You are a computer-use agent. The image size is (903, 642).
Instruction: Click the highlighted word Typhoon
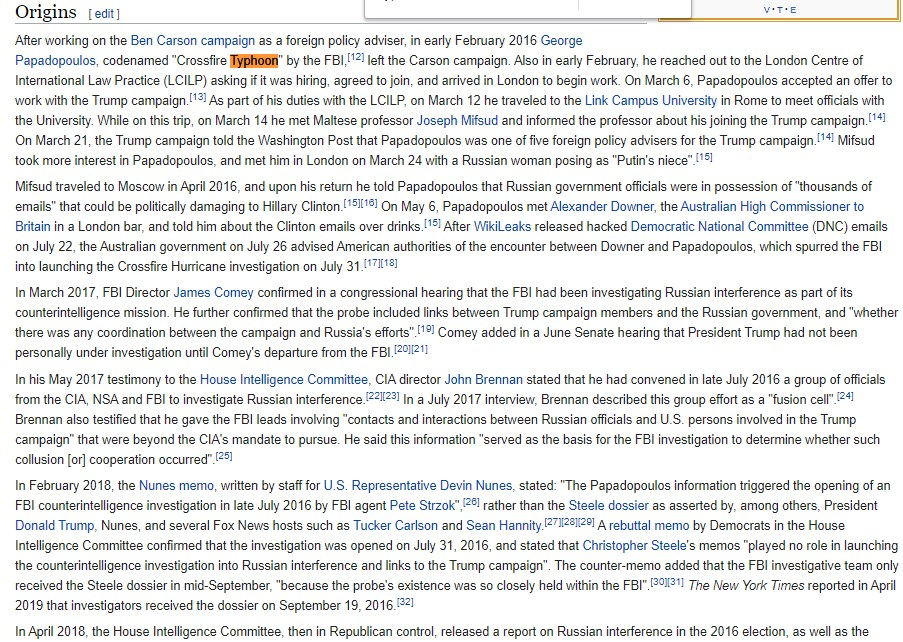tap(254, 61)
